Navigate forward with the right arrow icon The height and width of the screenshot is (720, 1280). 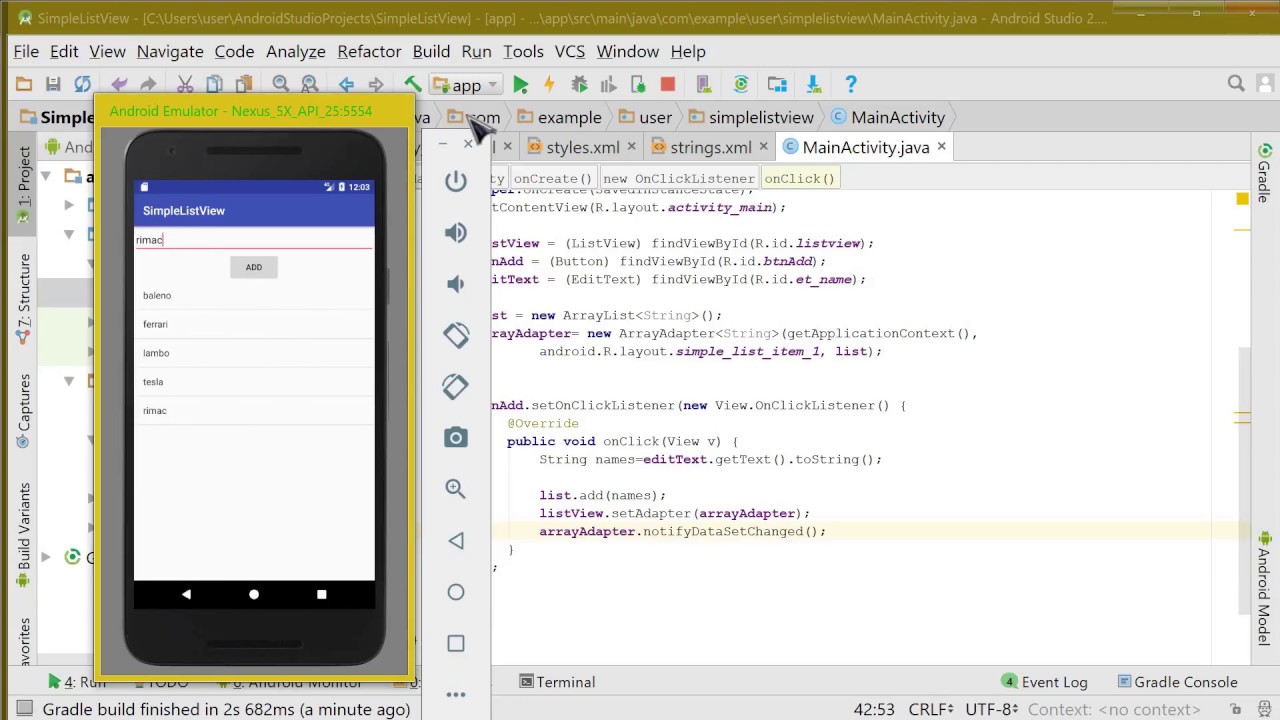point(376,85)
